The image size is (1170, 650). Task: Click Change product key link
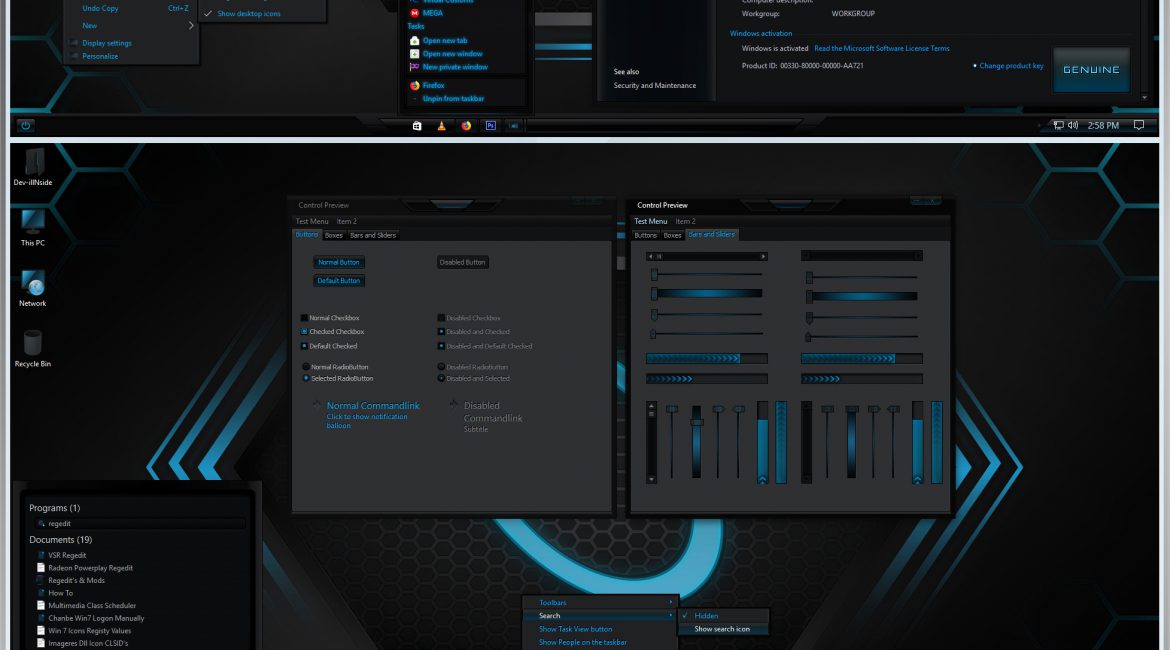pyautogui.click(x=1011, y=66)
